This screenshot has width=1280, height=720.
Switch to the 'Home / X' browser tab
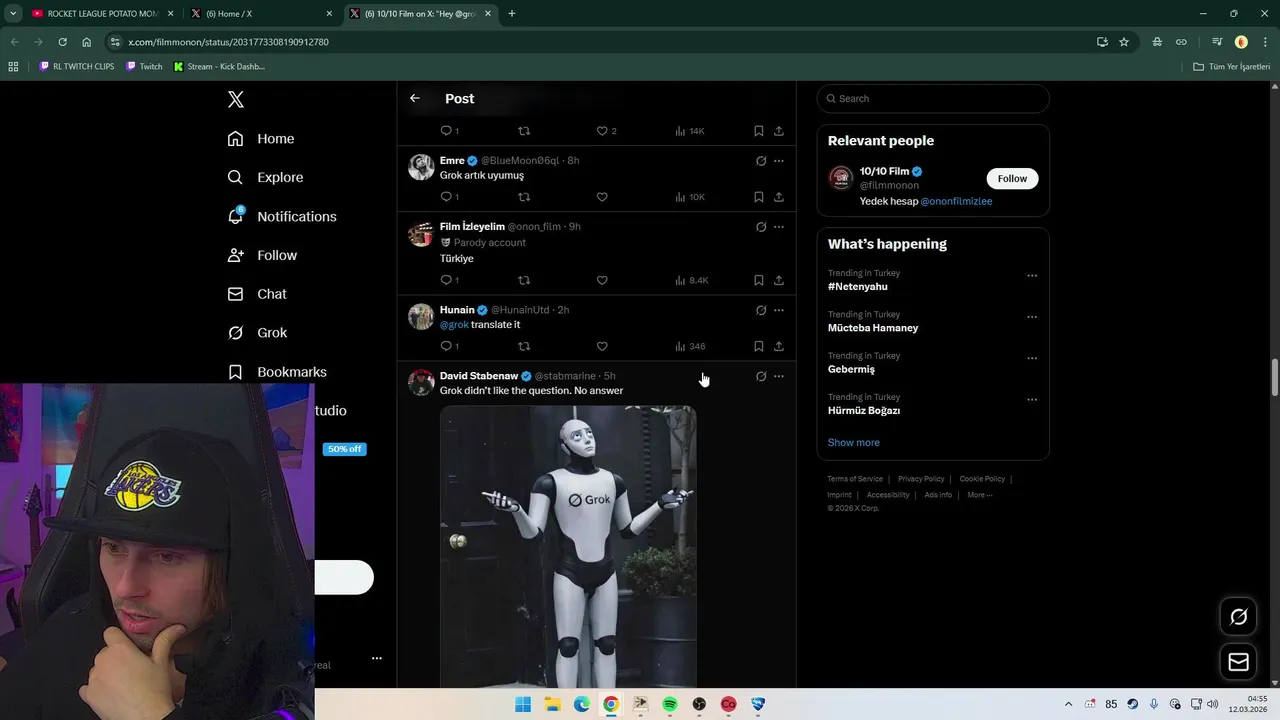tap(260, 14)
